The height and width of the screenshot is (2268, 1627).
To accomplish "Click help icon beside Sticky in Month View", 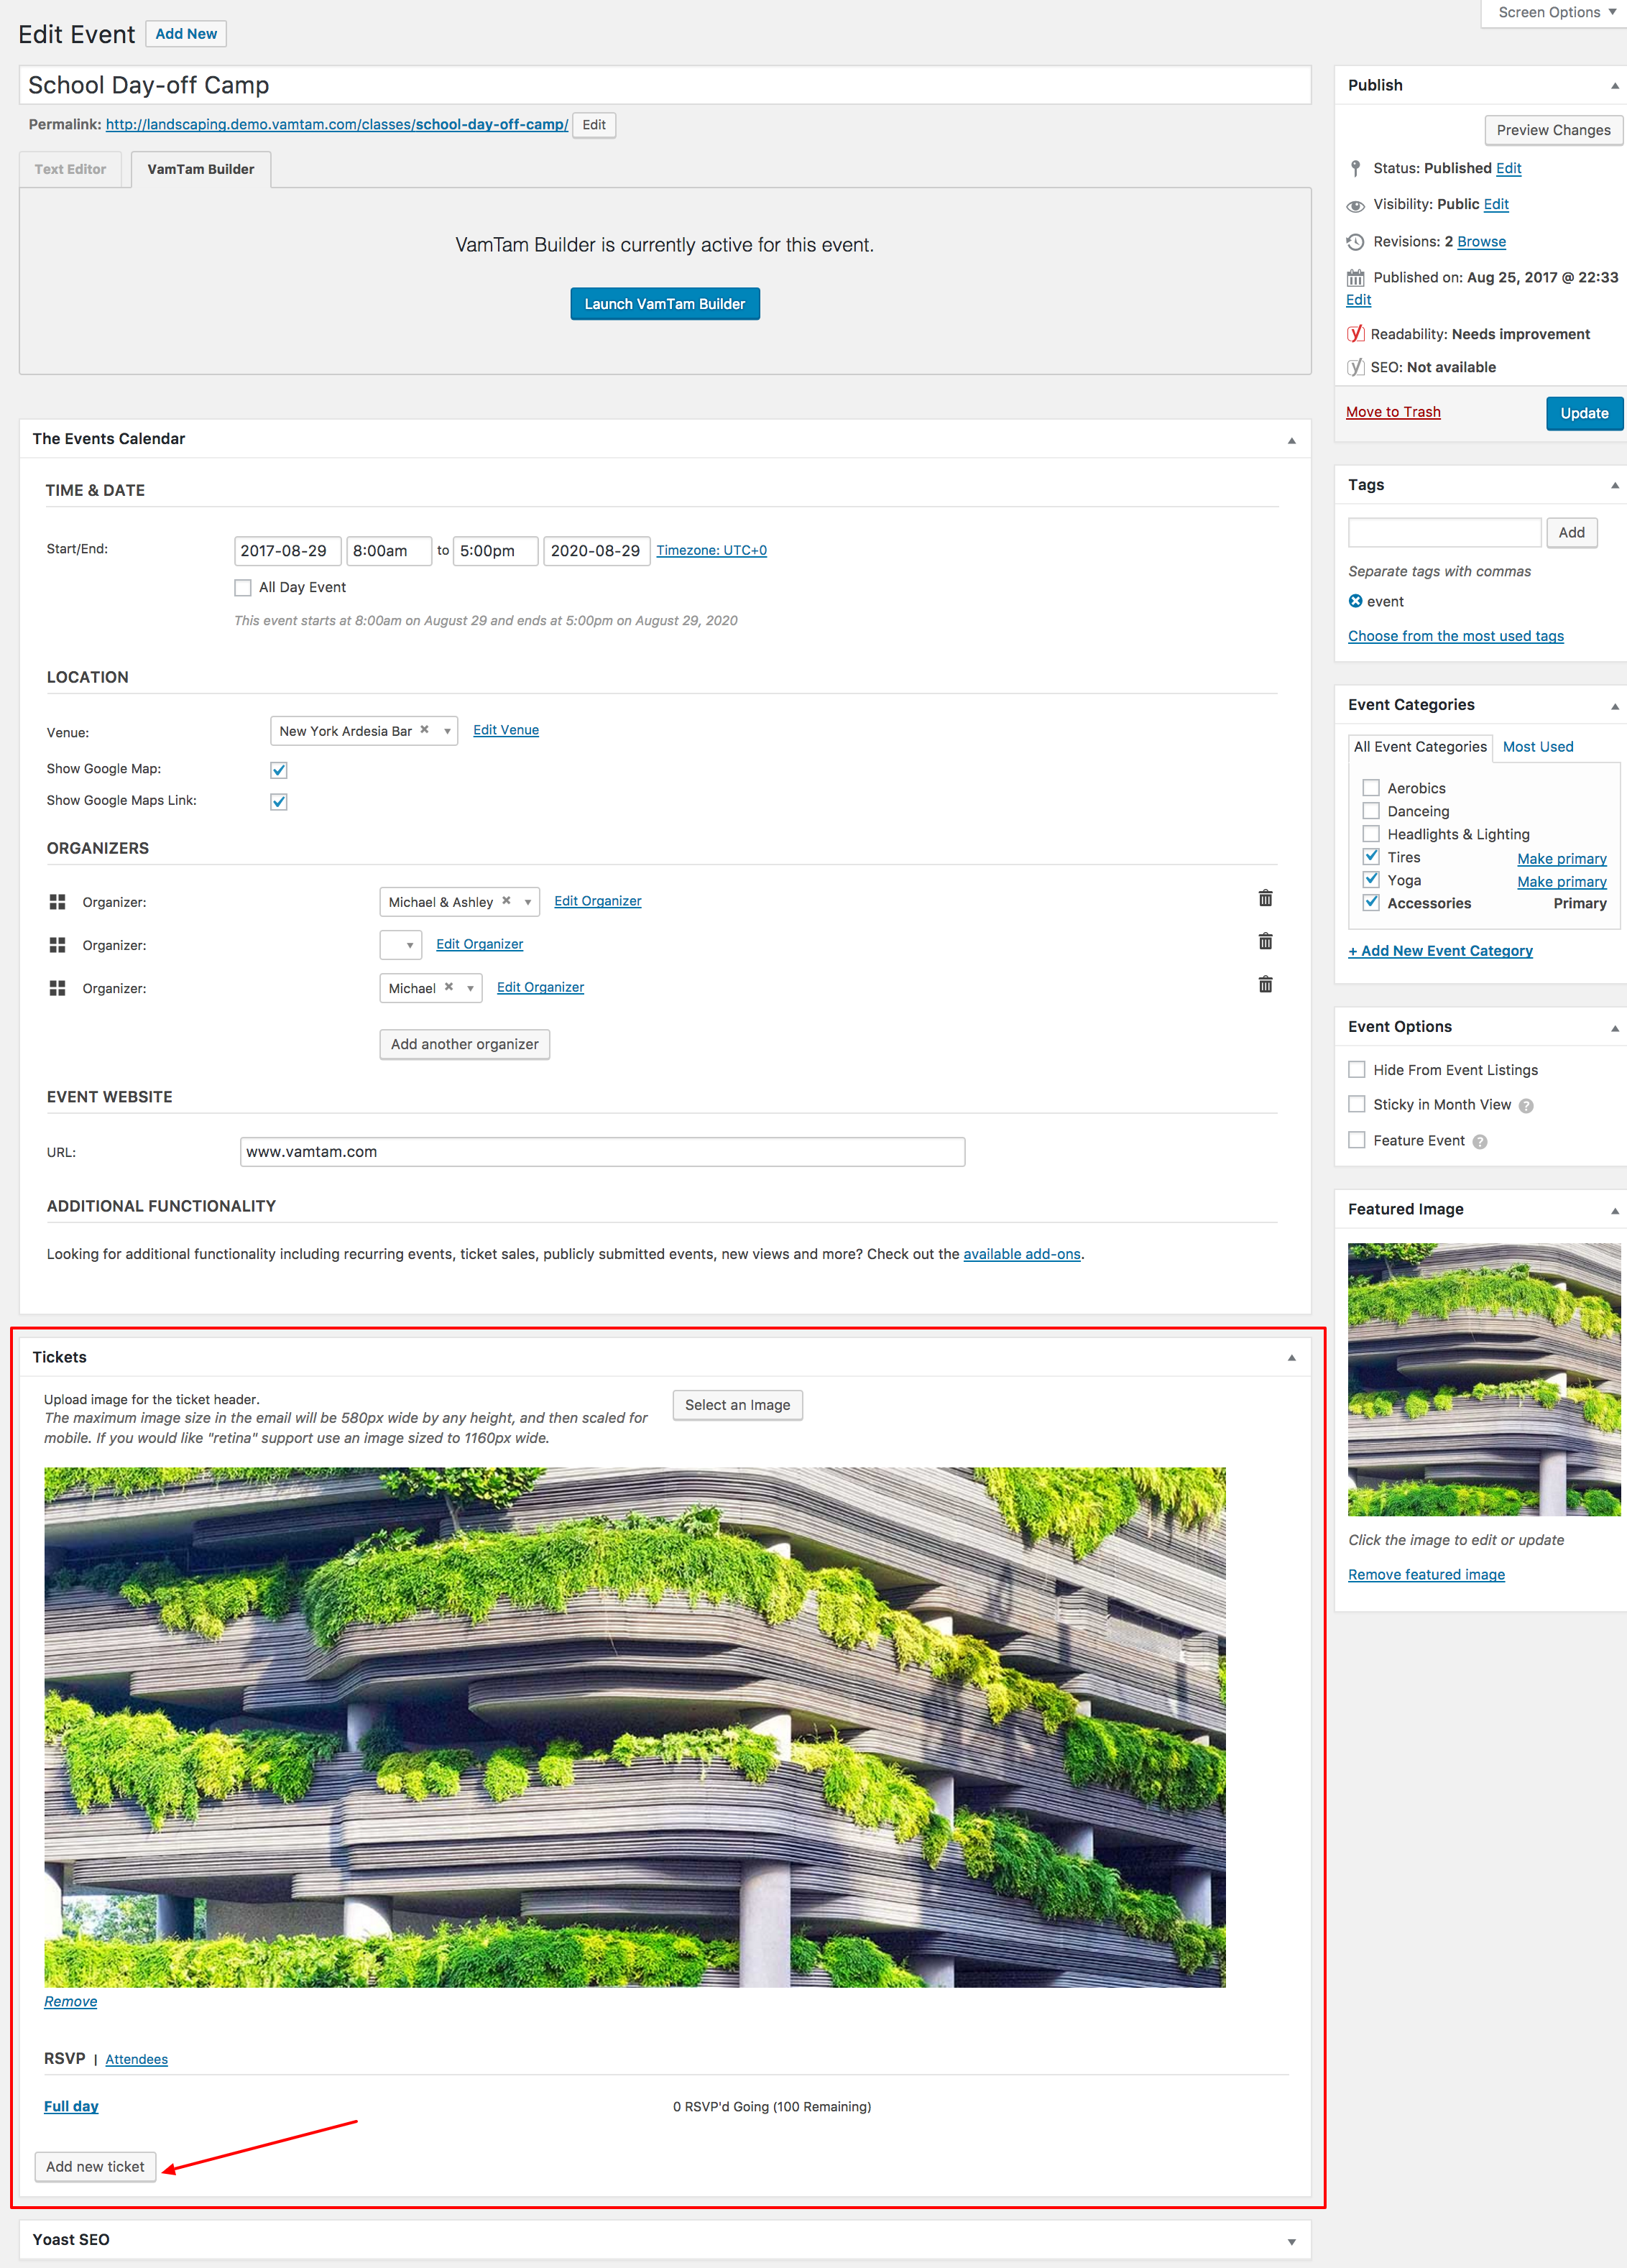I will click(1526, 1106).
